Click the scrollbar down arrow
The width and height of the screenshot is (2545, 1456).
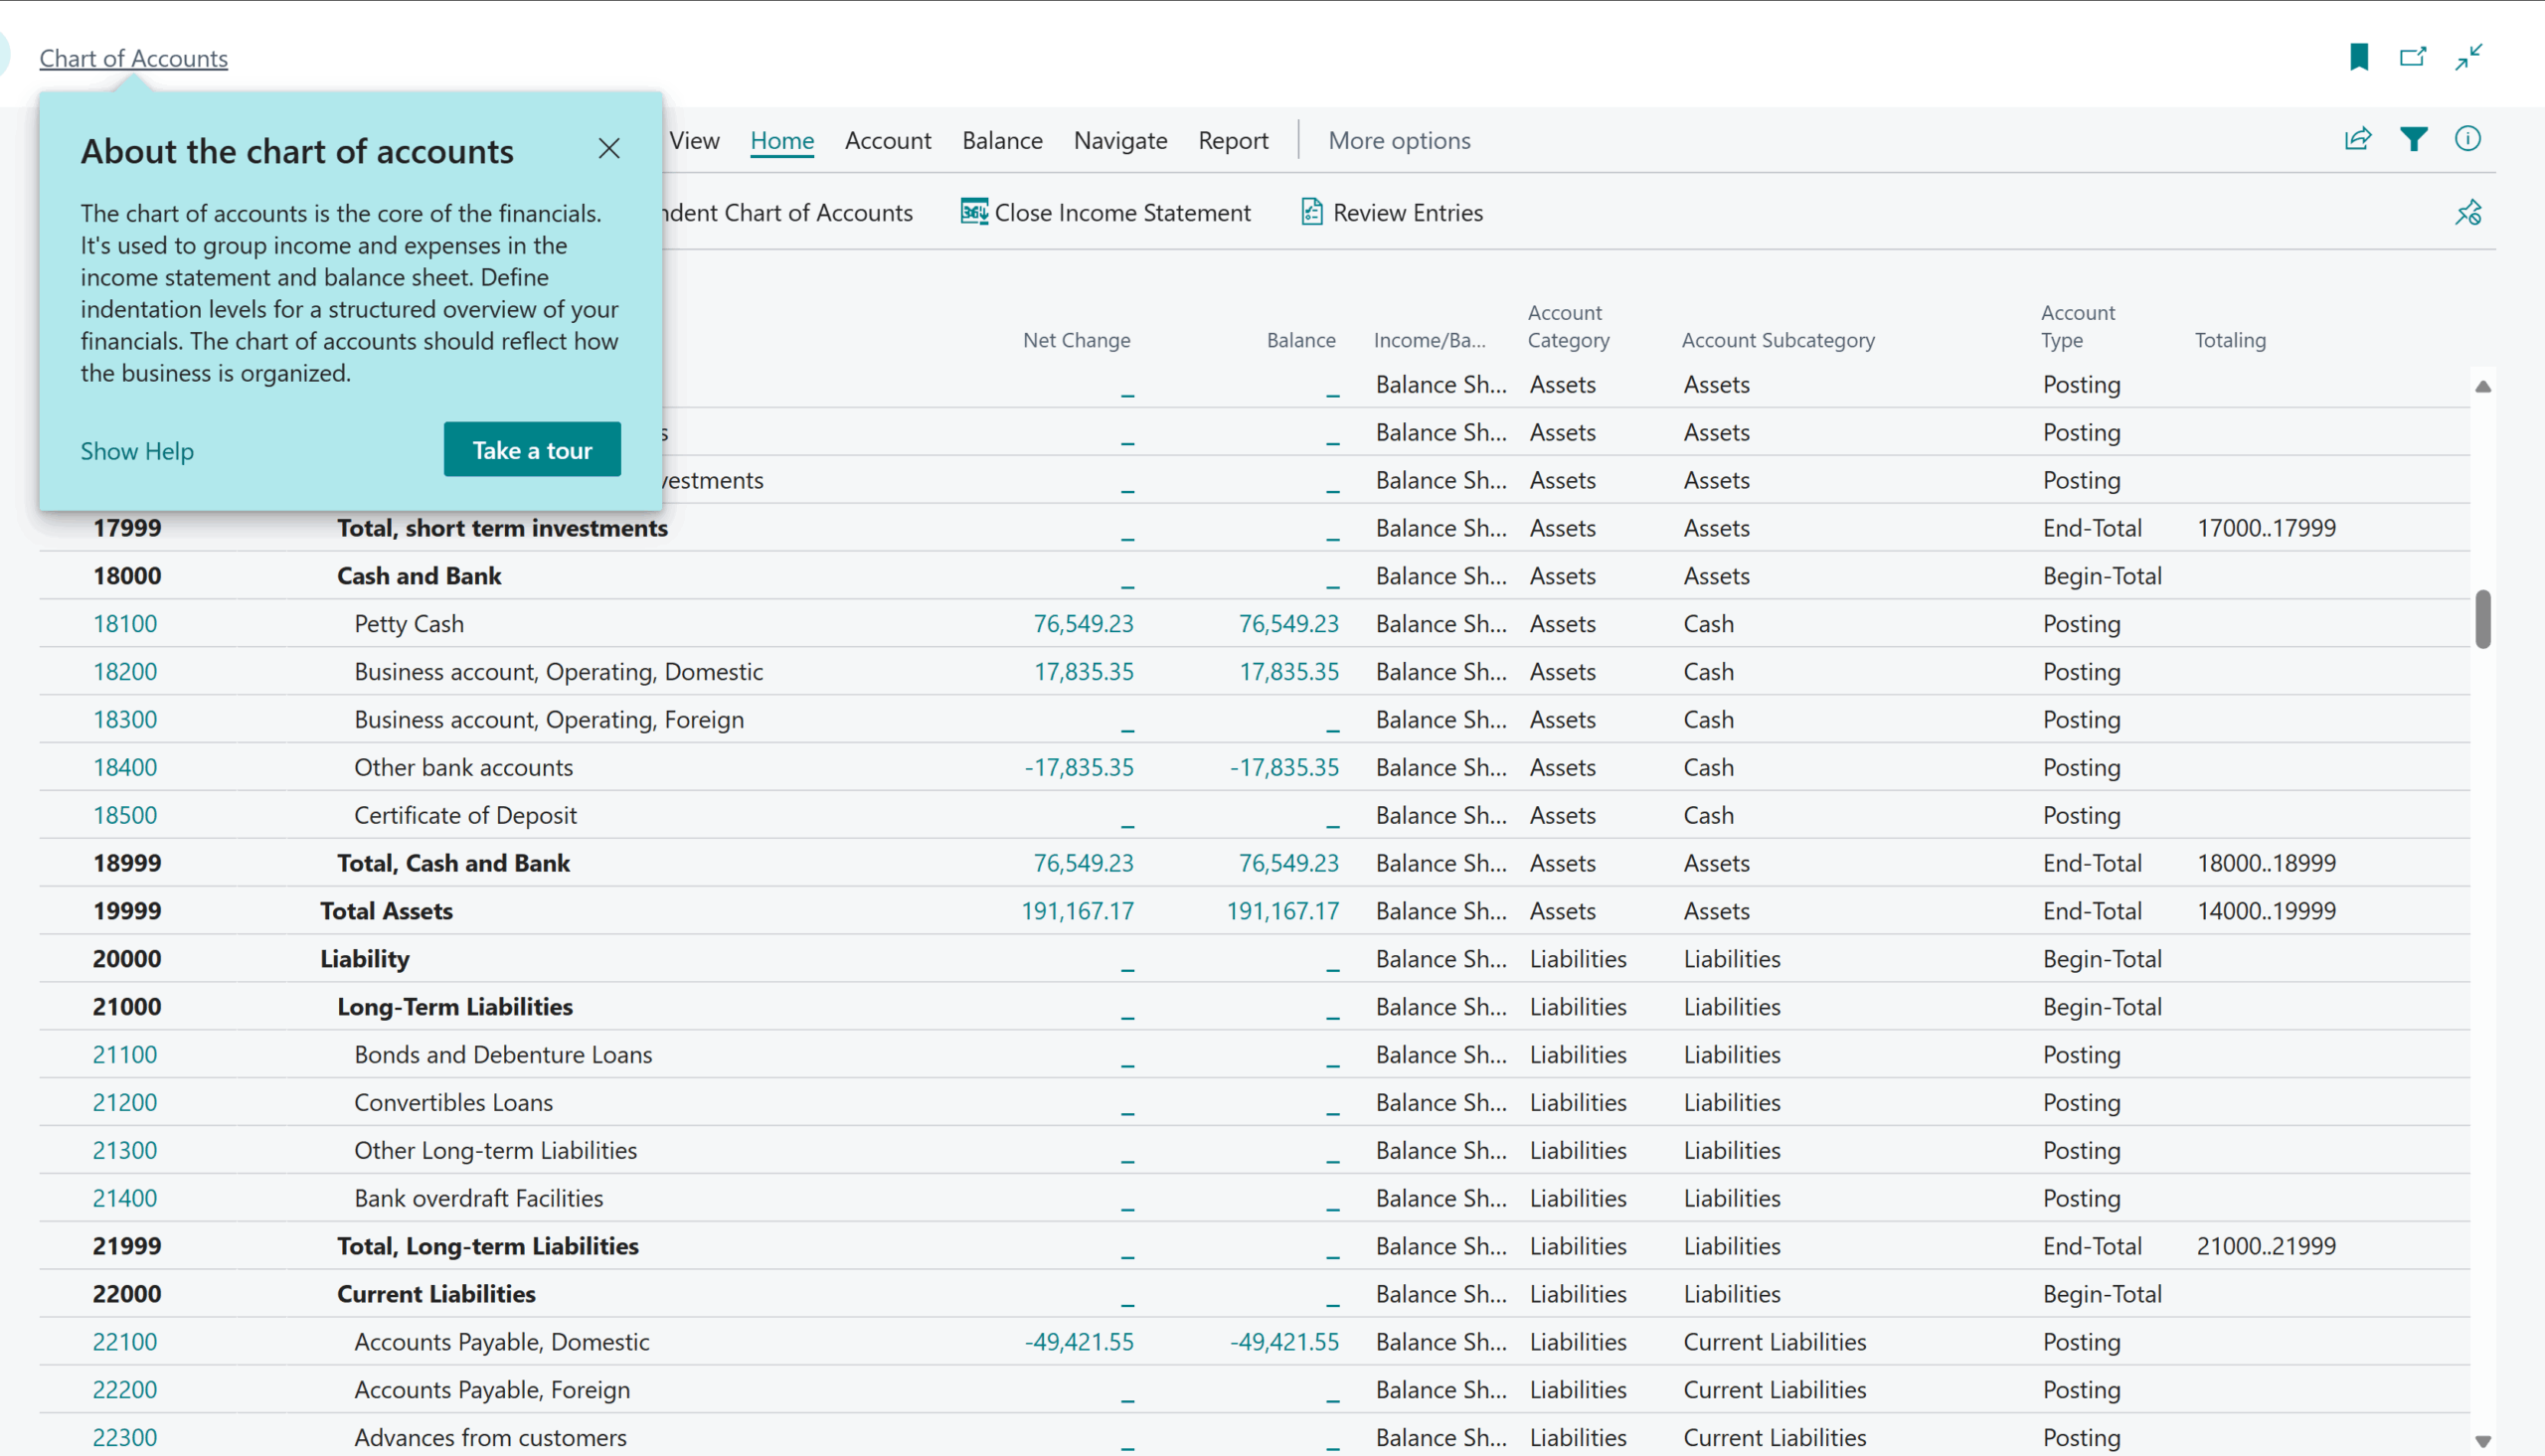pos(2482,1441)
